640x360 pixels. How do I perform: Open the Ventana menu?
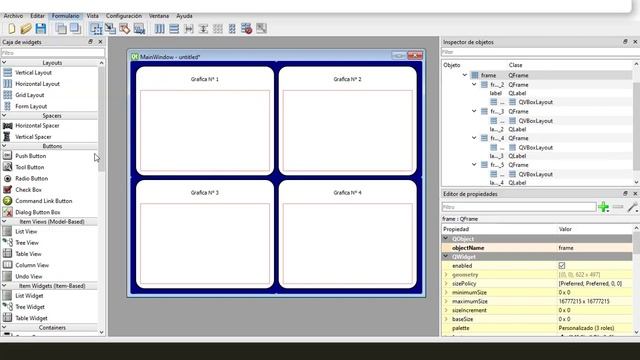coord(159,16)
